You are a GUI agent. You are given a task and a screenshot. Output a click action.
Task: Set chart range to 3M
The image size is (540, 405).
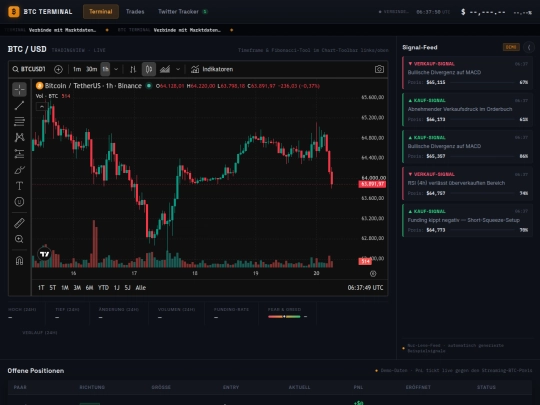(x=77, y=288)
